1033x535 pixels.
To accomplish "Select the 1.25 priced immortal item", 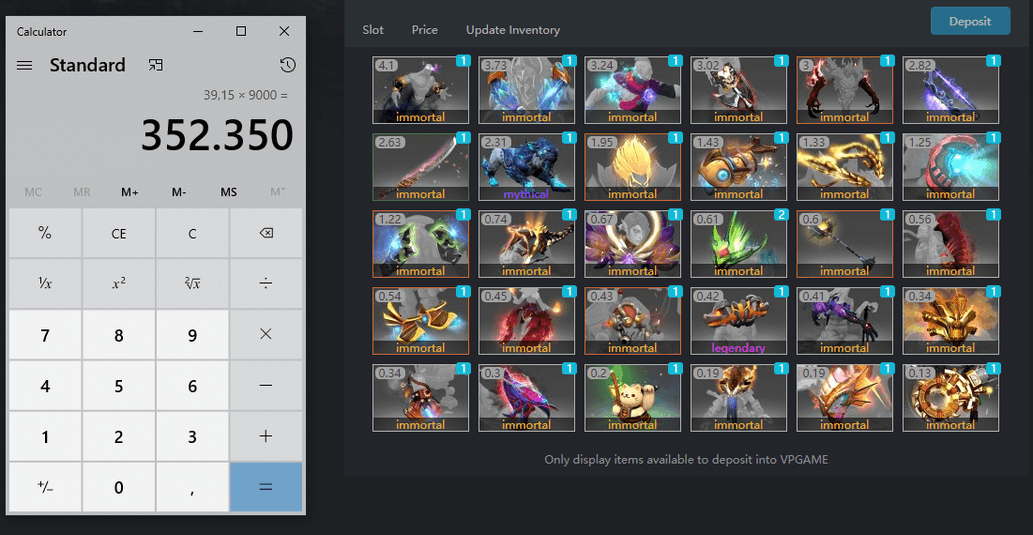I will pyautogui.click(x=951, y=167).
